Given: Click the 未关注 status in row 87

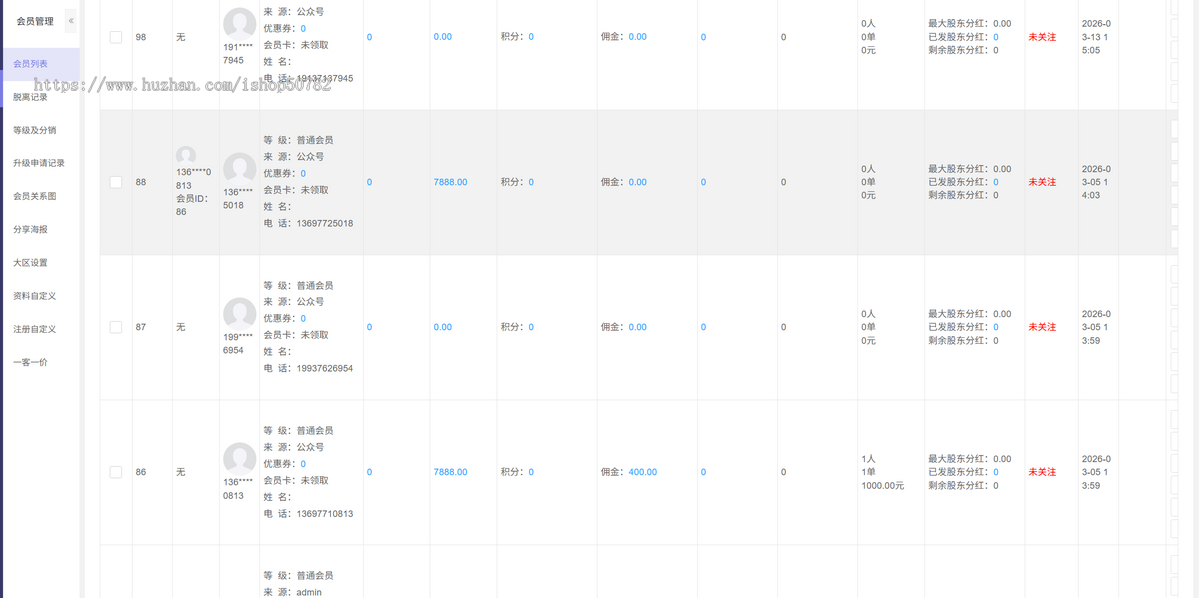Looking at the screenshot, I should click(1042, 327).
